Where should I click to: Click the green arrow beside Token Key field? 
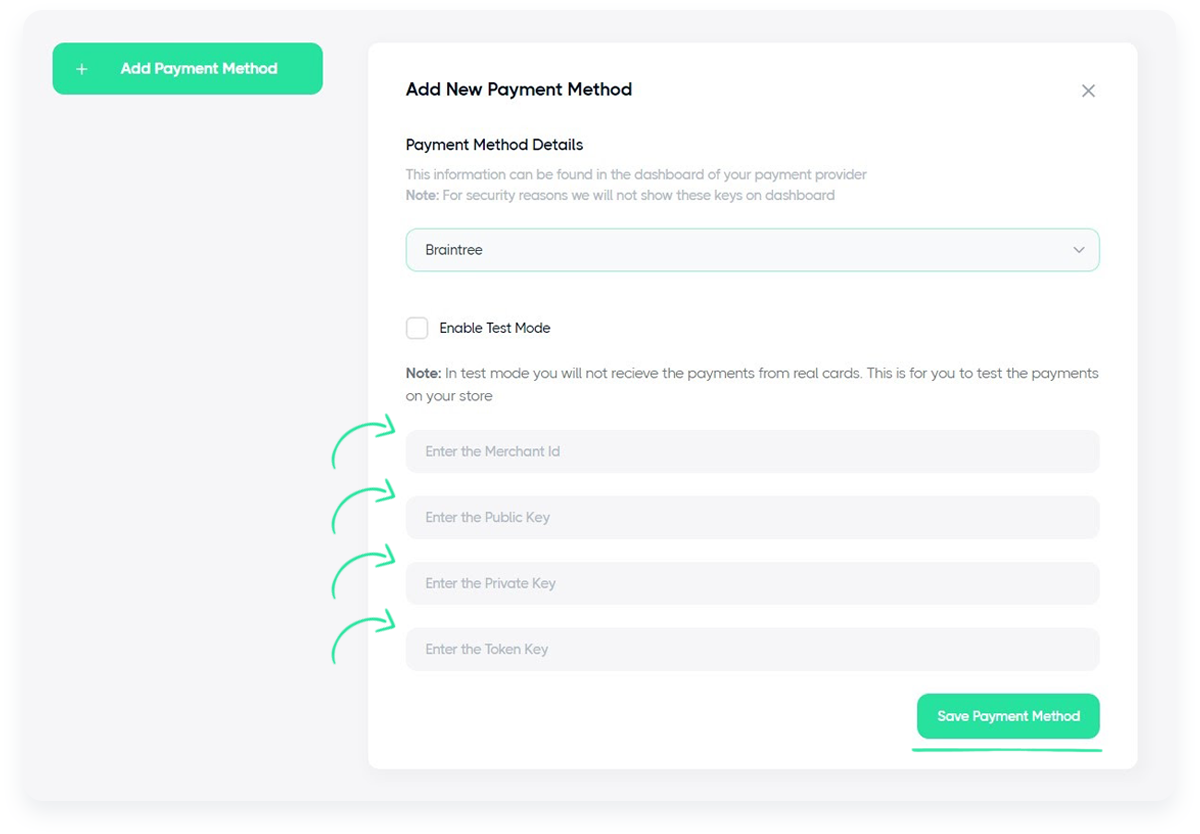(x=364, y=637)
